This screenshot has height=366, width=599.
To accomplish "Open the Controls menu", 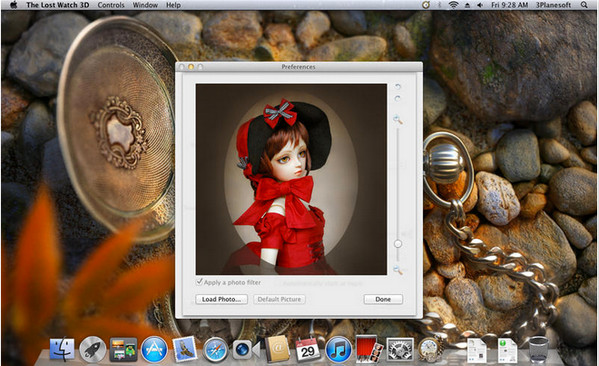I will click(x=111, y=5).
